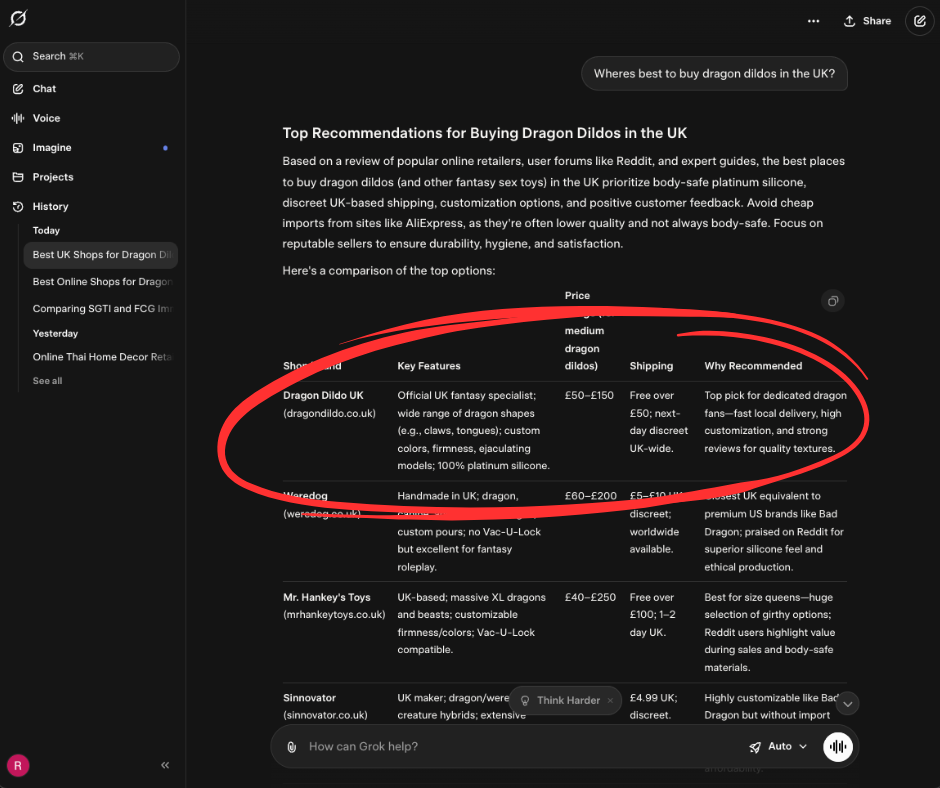This screenshot has height=788, width=940.
Task: Collapse the sidebar with the double chevron
Action: coord(165,765)
